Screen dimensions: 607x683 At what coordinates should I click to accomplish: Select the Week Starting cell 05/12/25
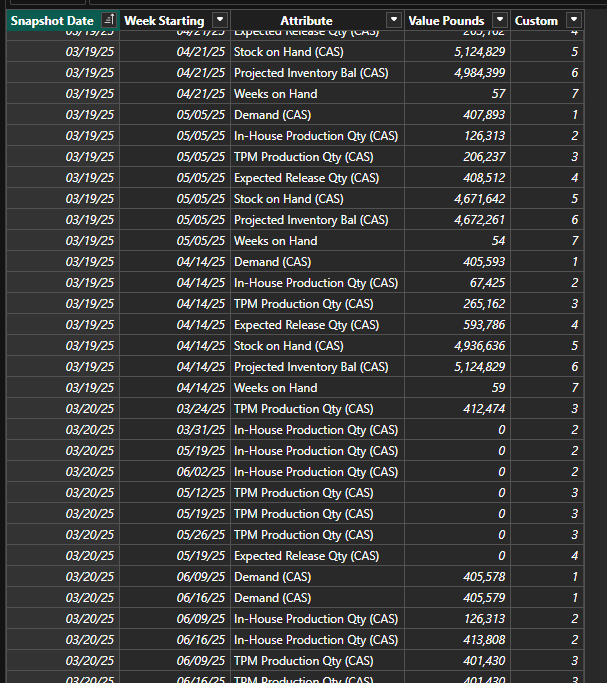(200, 493)
